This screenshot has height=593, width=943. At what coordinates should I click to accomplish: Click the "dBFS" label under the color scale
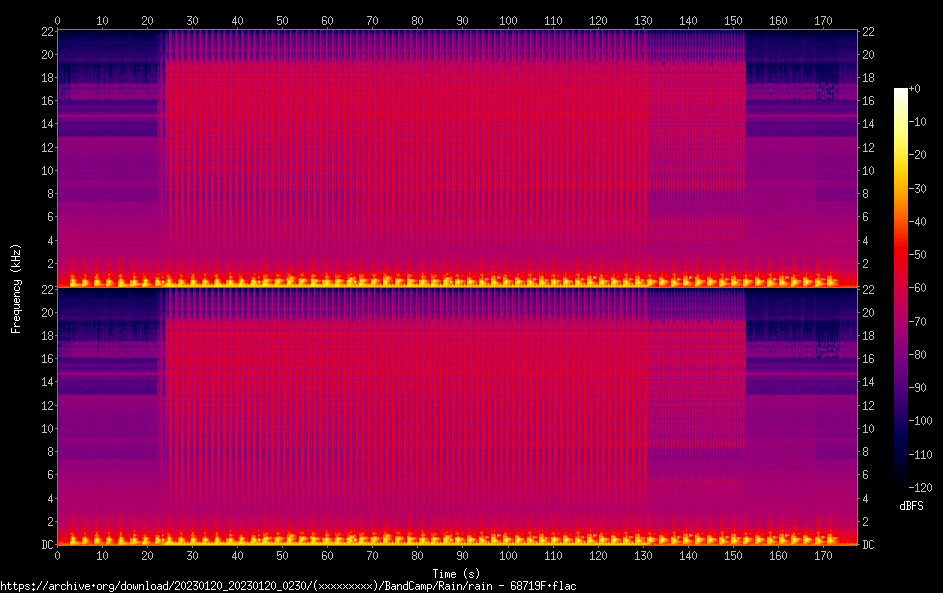911,506
